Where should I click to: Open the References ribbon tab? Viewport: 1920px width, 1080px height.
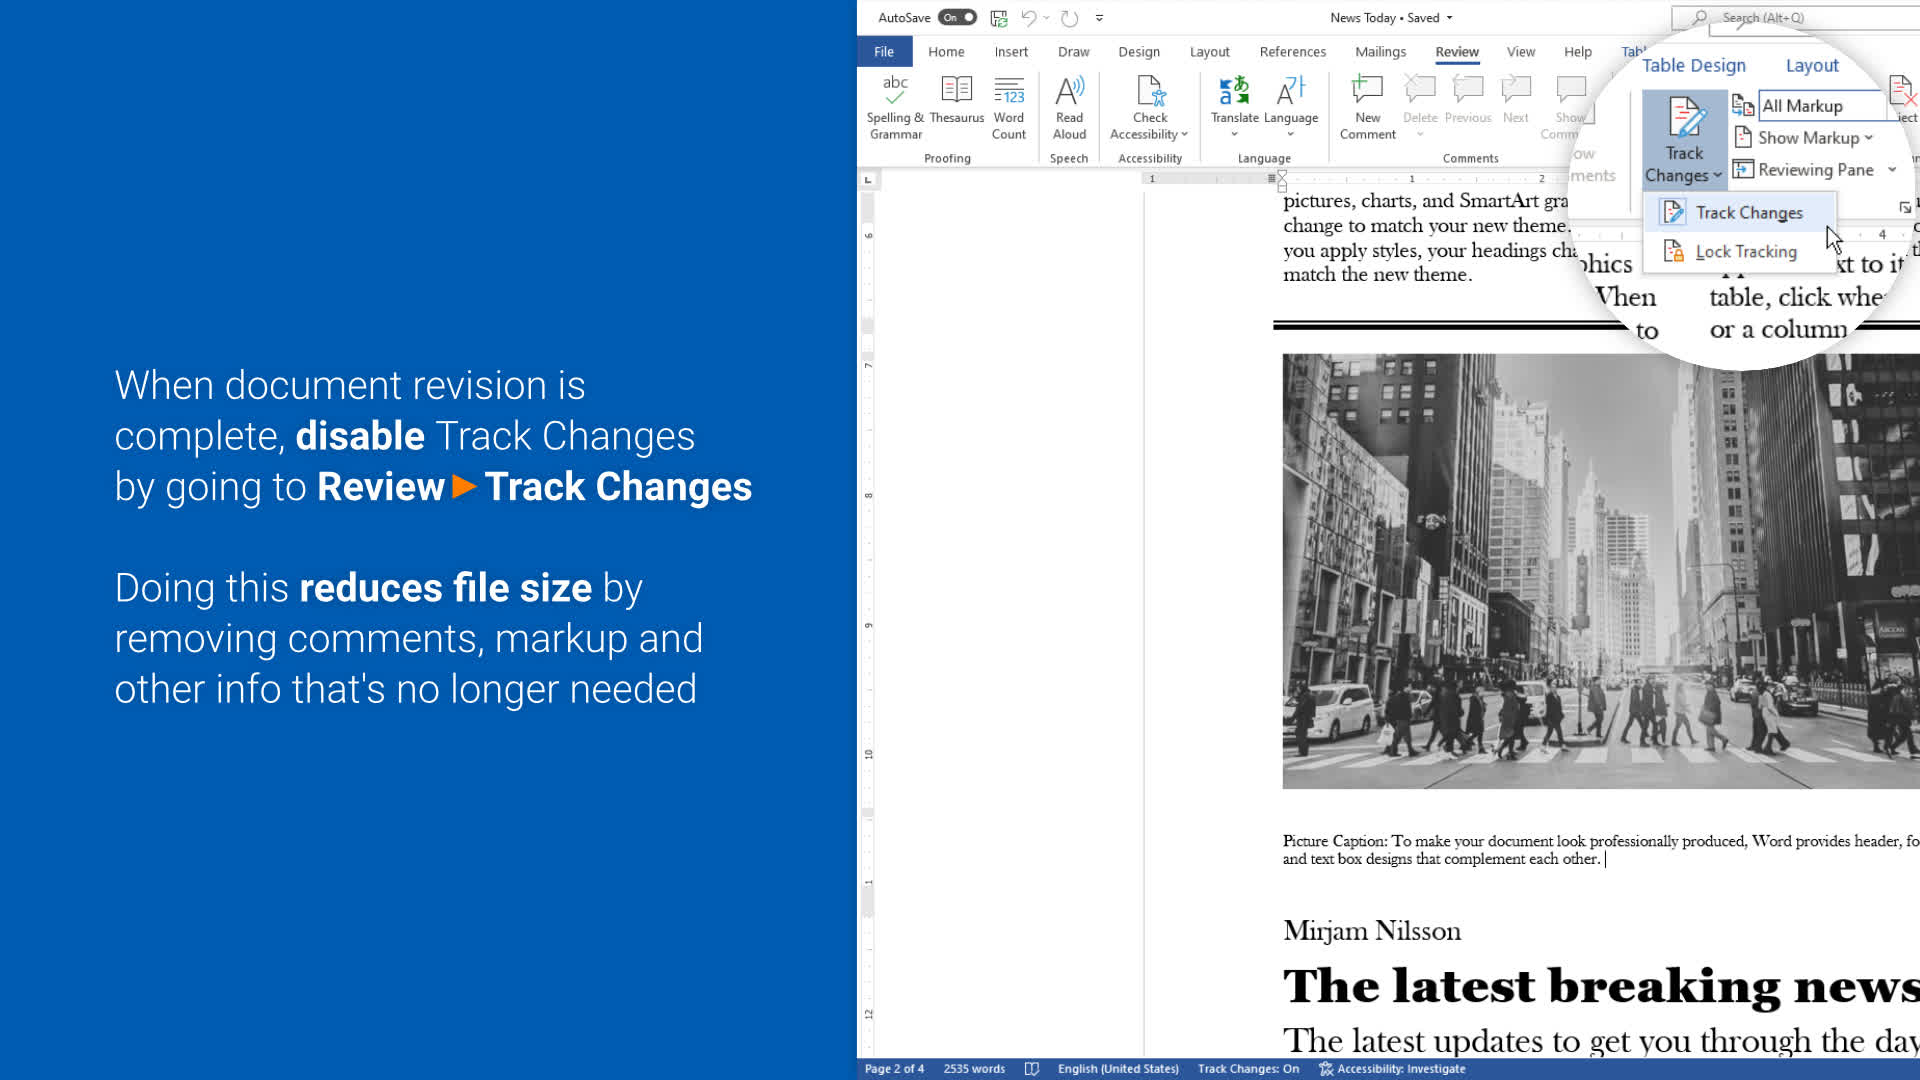pos(1292,52)
